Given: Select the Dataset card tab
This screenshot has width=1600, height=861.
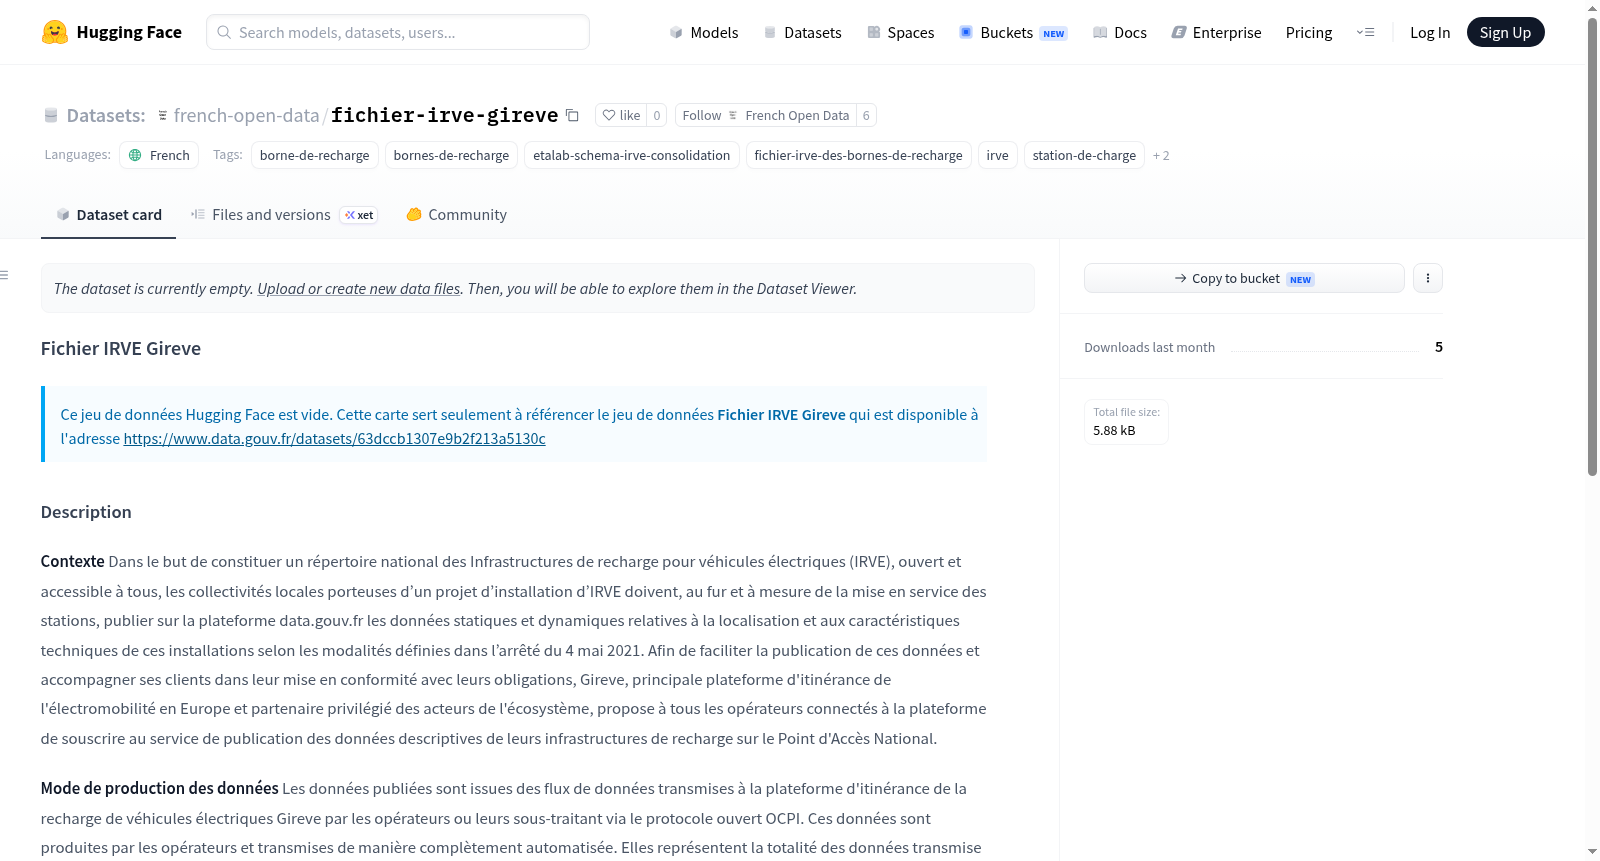Looking at the screenshot, I should [x=108, y=215].
